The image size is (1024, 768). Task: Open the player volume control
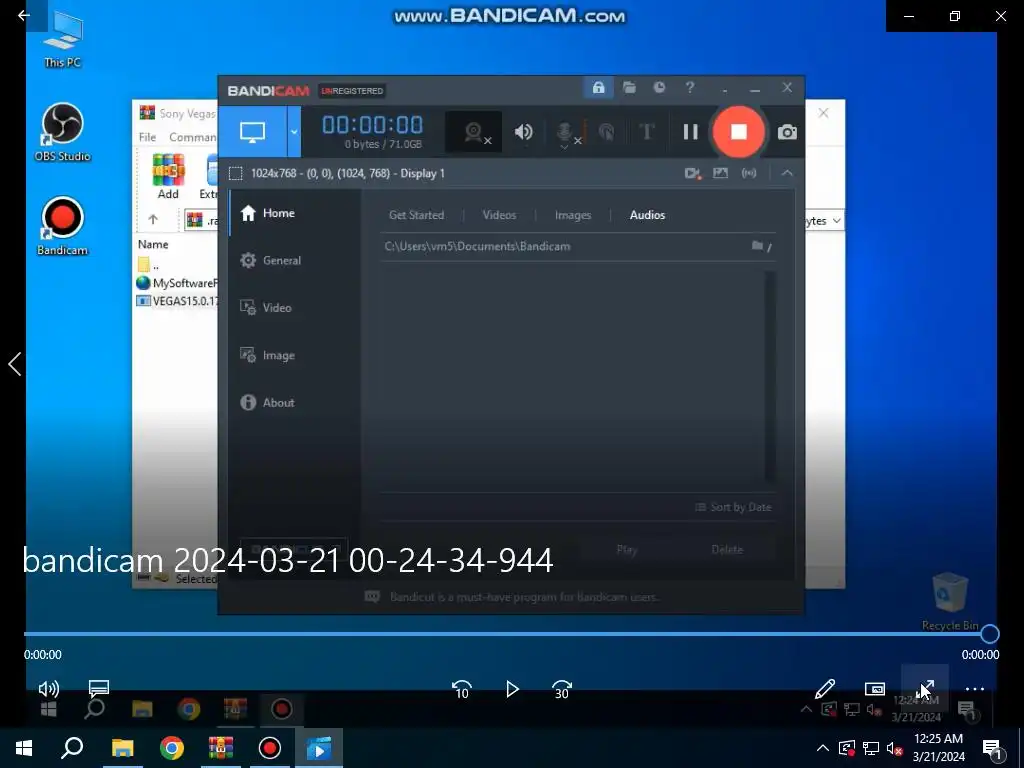[x=49, y=688]
